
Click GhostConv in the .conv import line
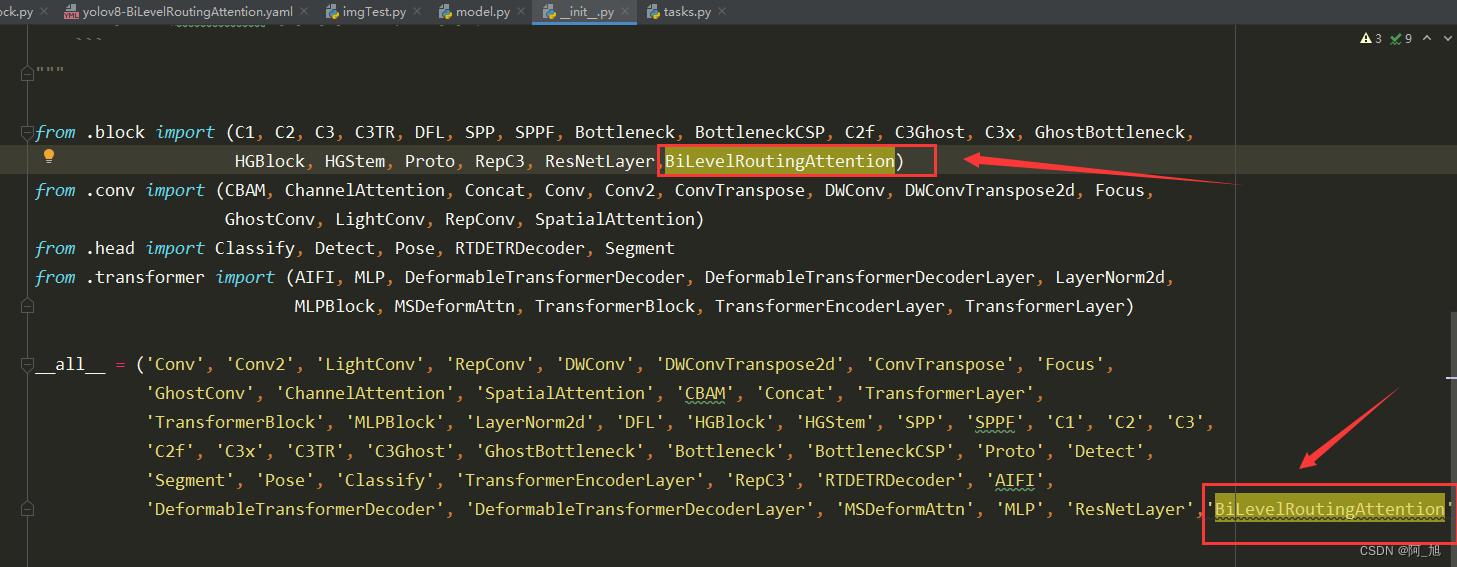click(270, 219)
